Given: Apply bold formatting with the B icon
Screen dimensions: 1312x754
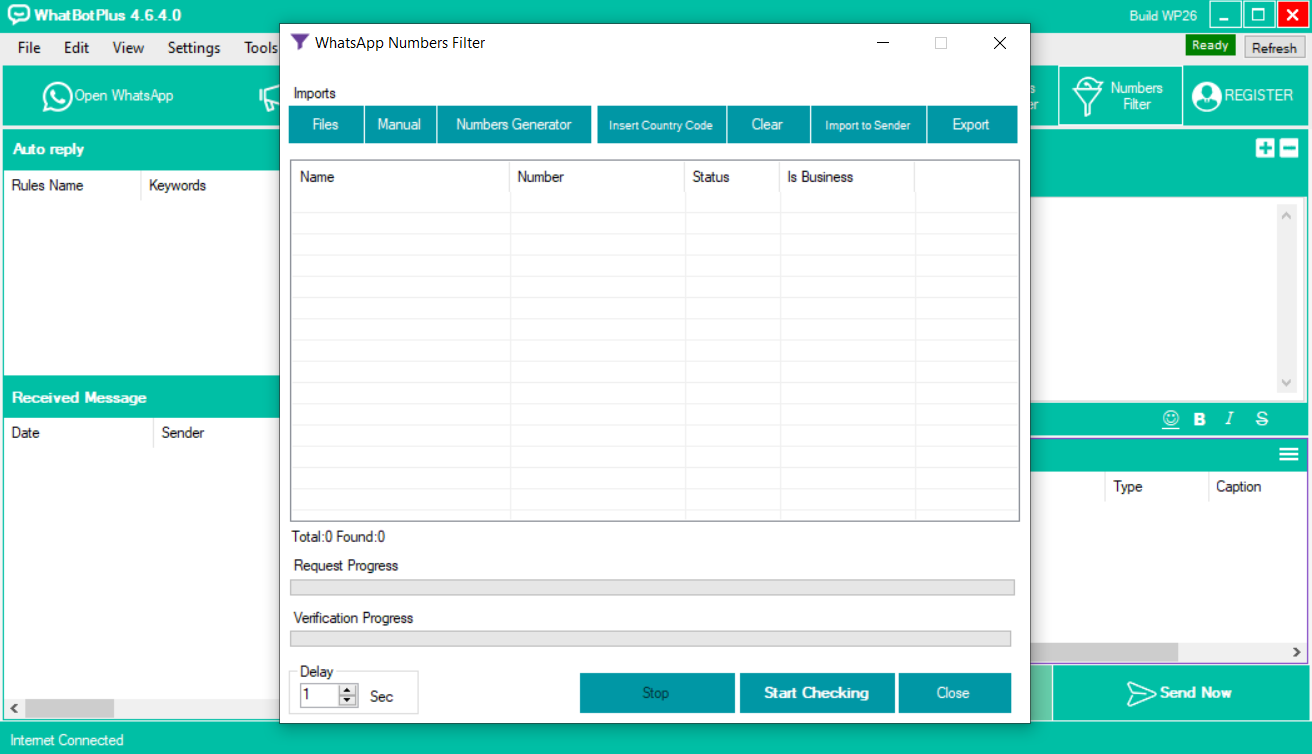Looking at the screenshot, I should (x=1200, y=419).
